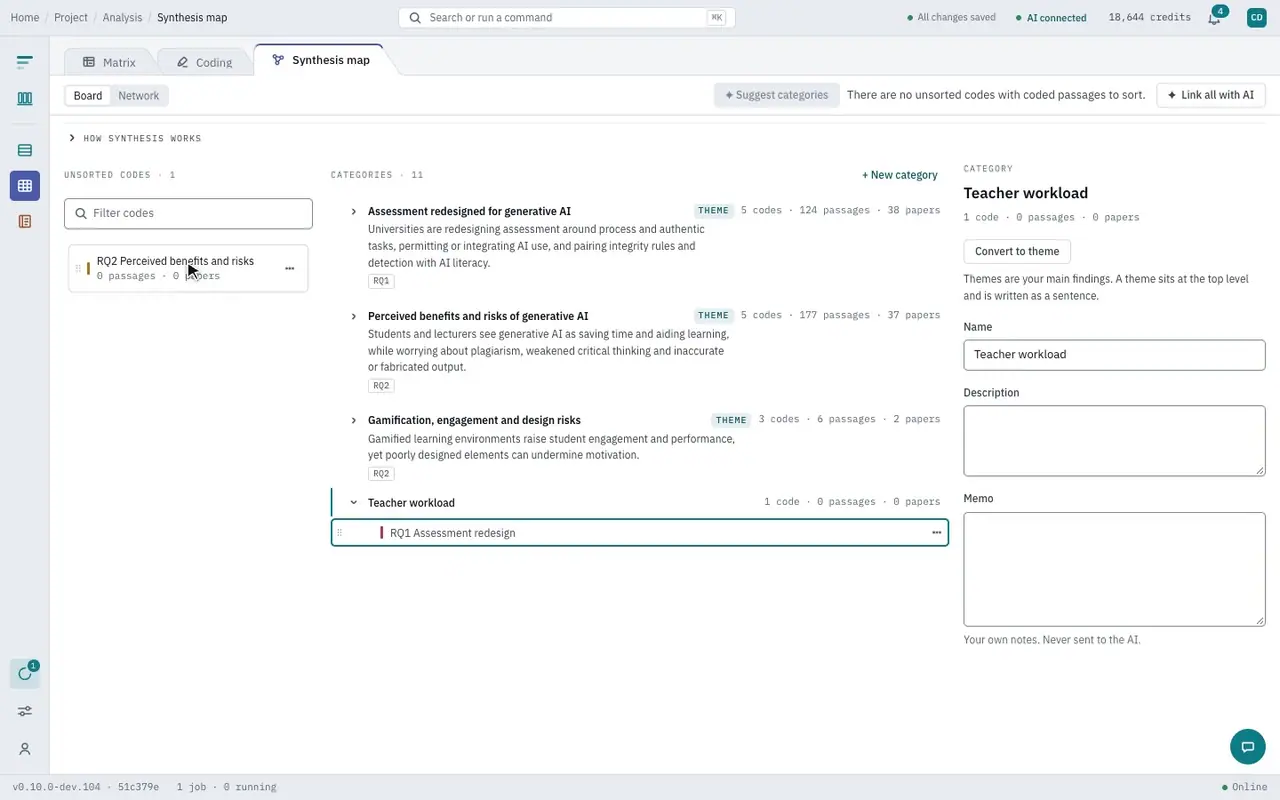Expand Assessment redesigned for generative AI theme
Screen dimensions: 1280x800
(353, 212)
